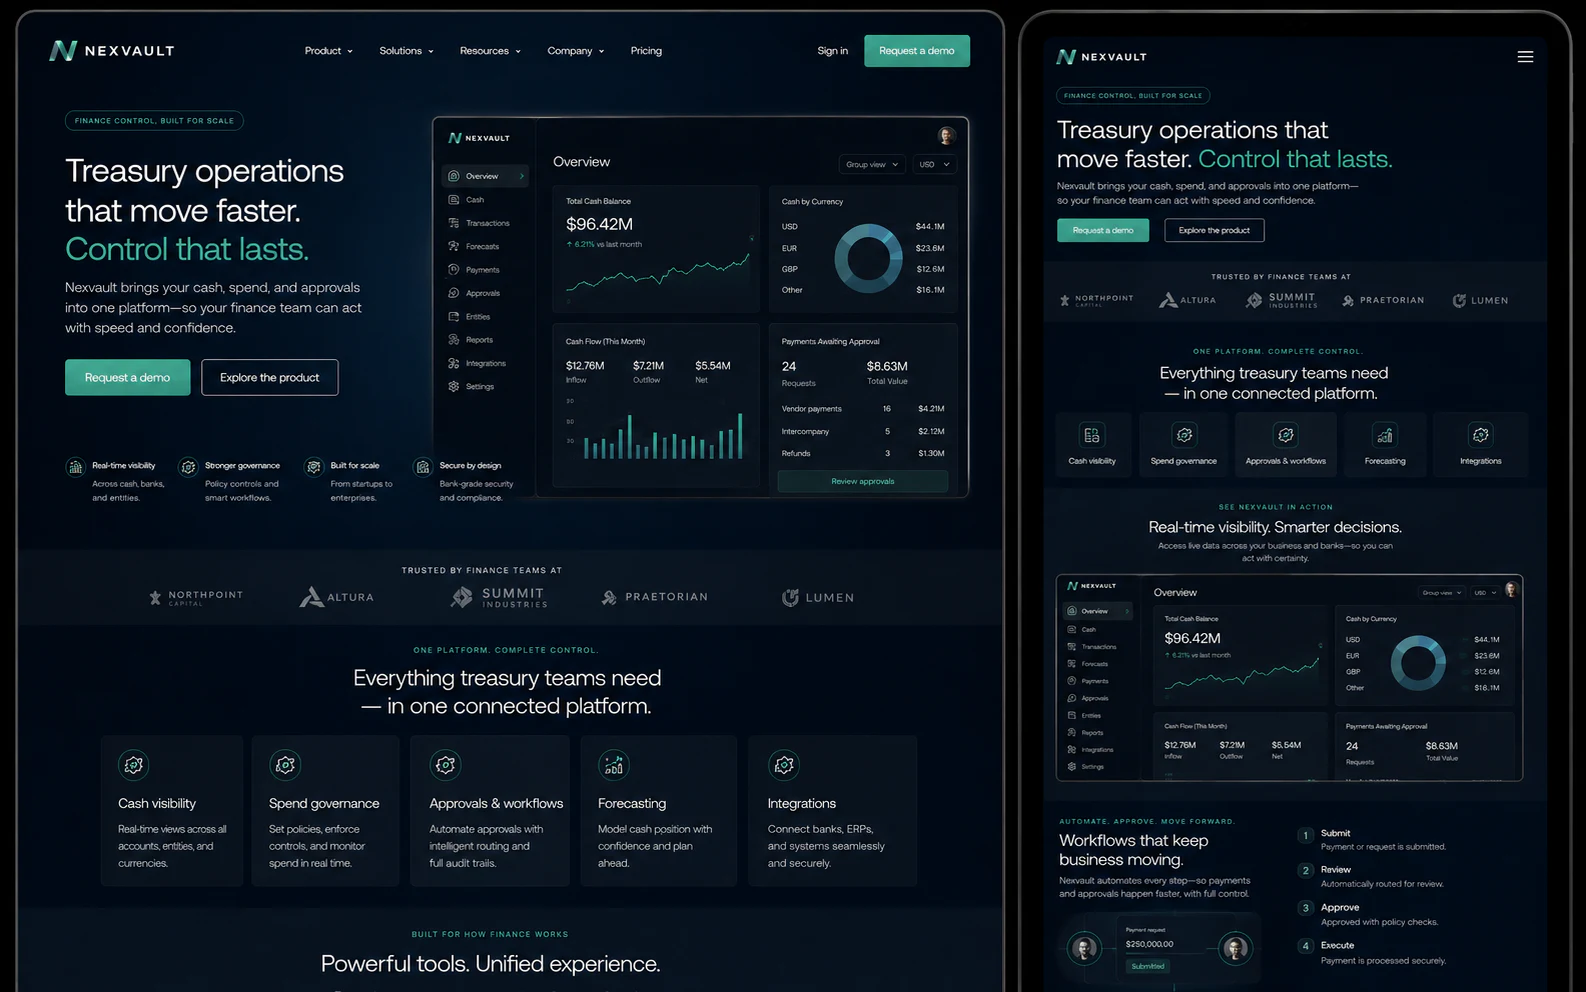Click the Built for scale feature icon
Screen dimensions: 1586x992
coord(314,467)
